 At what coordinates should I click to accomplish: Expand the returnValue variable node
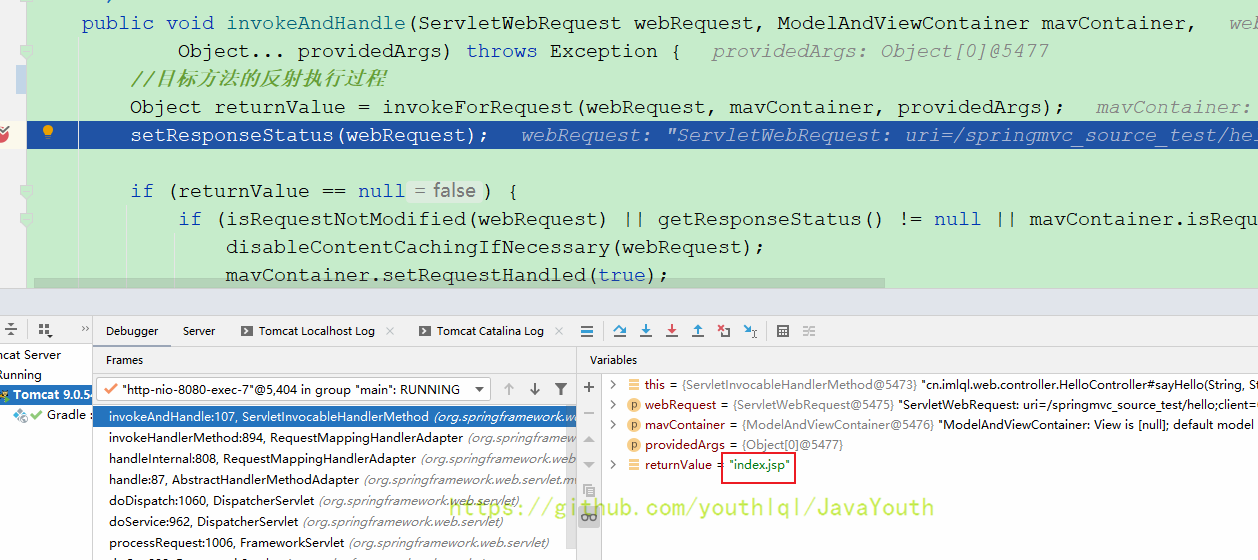tap(613, 465)
